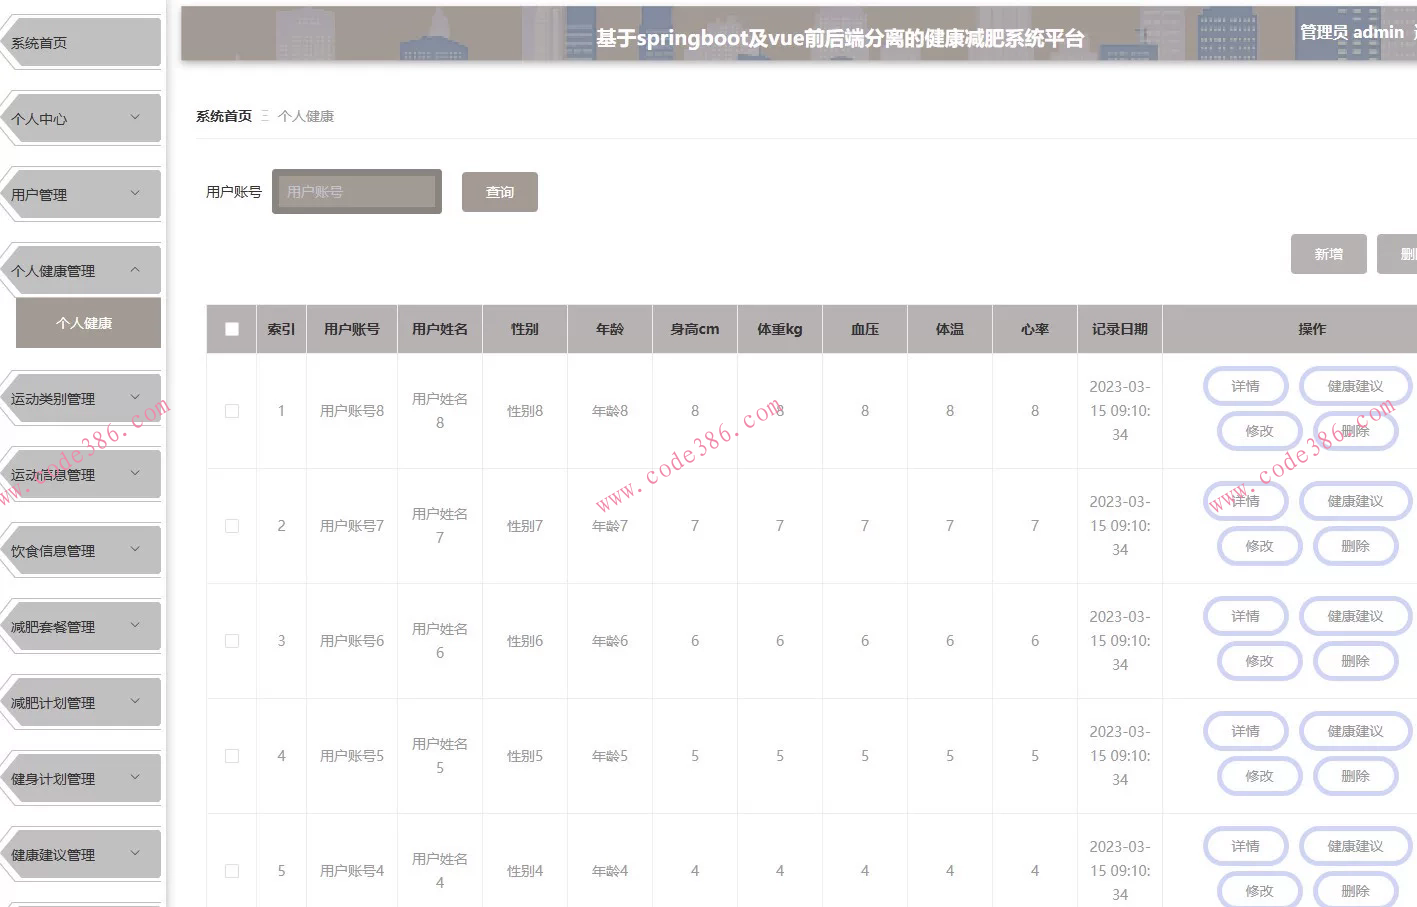Toggle the checkbox for row 用户账号6
The image size is (1417, 907).
pyautogui.click(x=232, y=641)
